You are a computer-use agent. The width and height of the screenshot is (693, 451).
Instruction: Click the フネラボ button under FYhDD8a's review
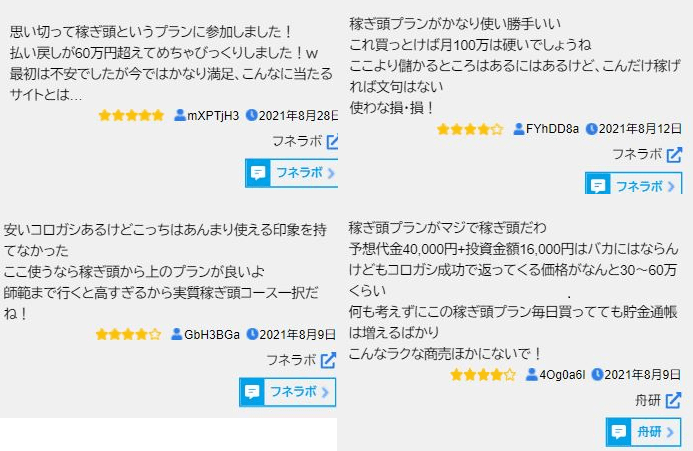(633, 185)
